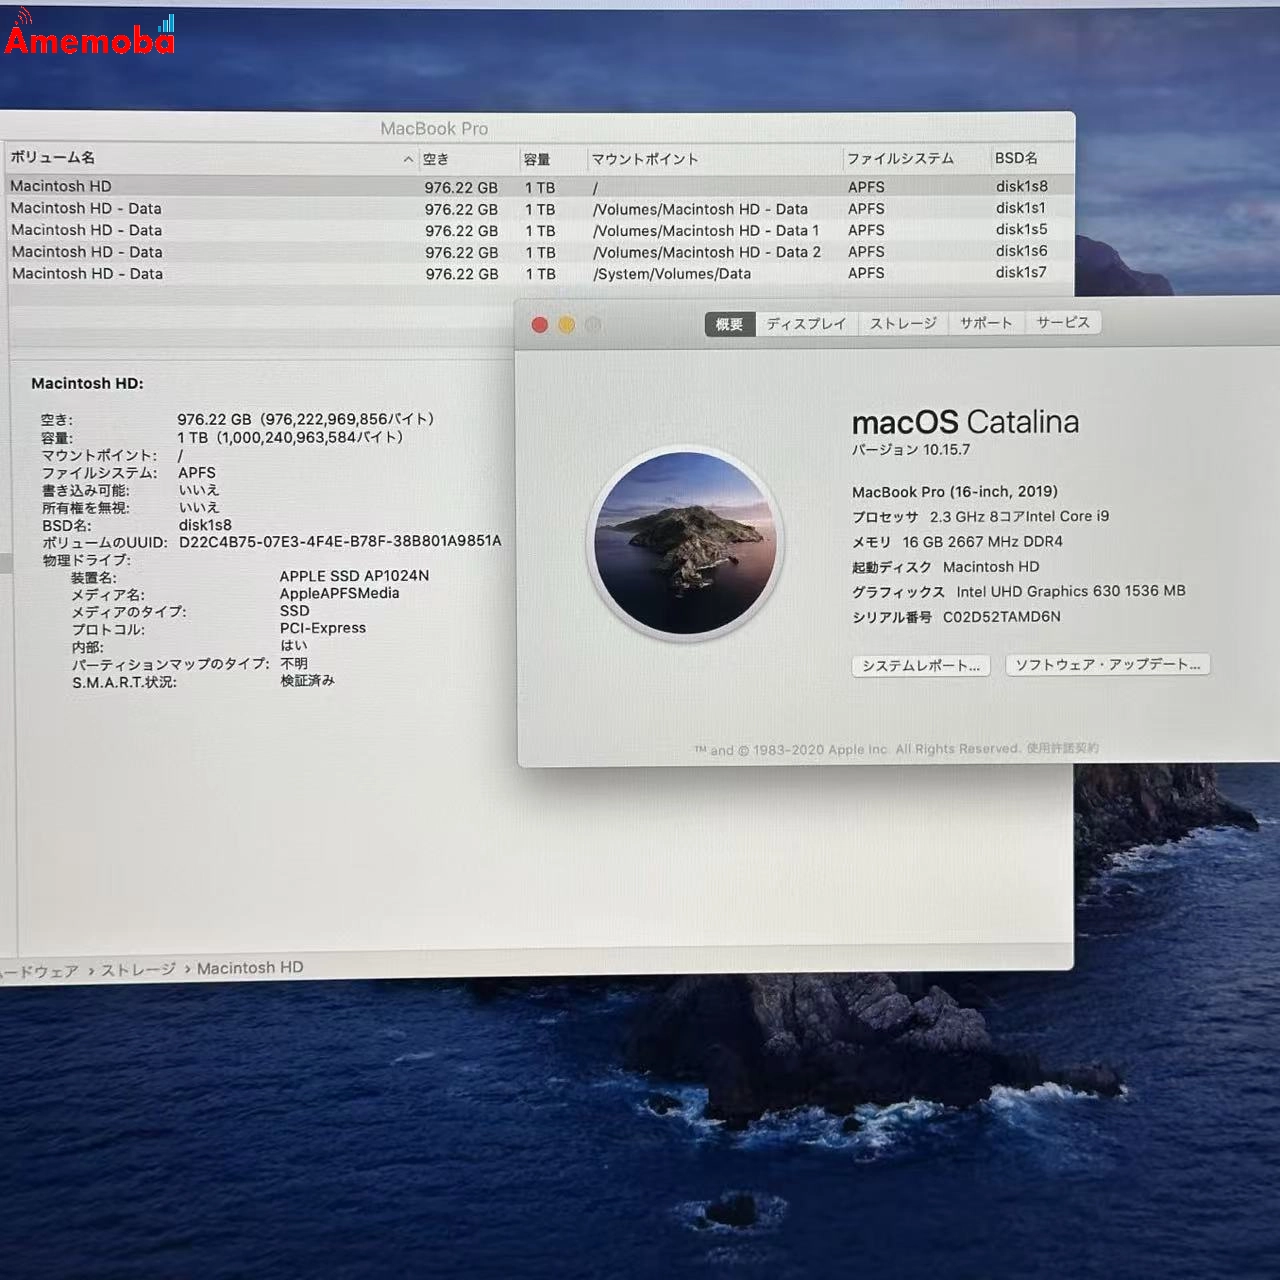Click the ハードウェア breadcrumb link
Image resolution: width=1280 pixels, height=1280 pixels.
click(42, 967)
